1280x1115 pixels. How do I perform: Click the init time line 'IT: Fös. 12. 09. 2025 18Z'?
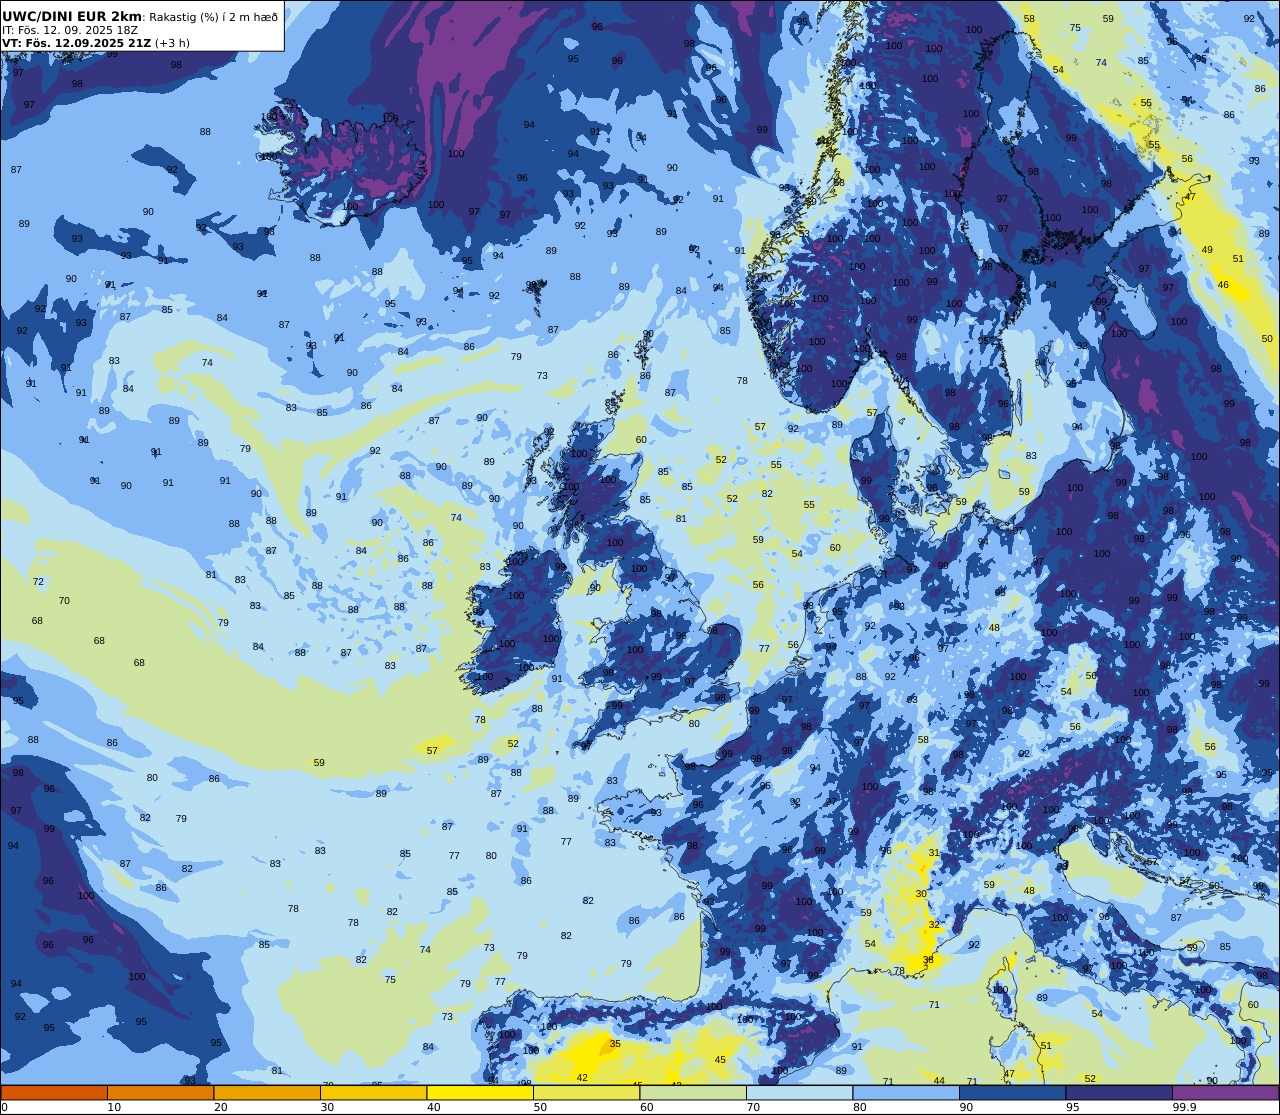point(70,30)
